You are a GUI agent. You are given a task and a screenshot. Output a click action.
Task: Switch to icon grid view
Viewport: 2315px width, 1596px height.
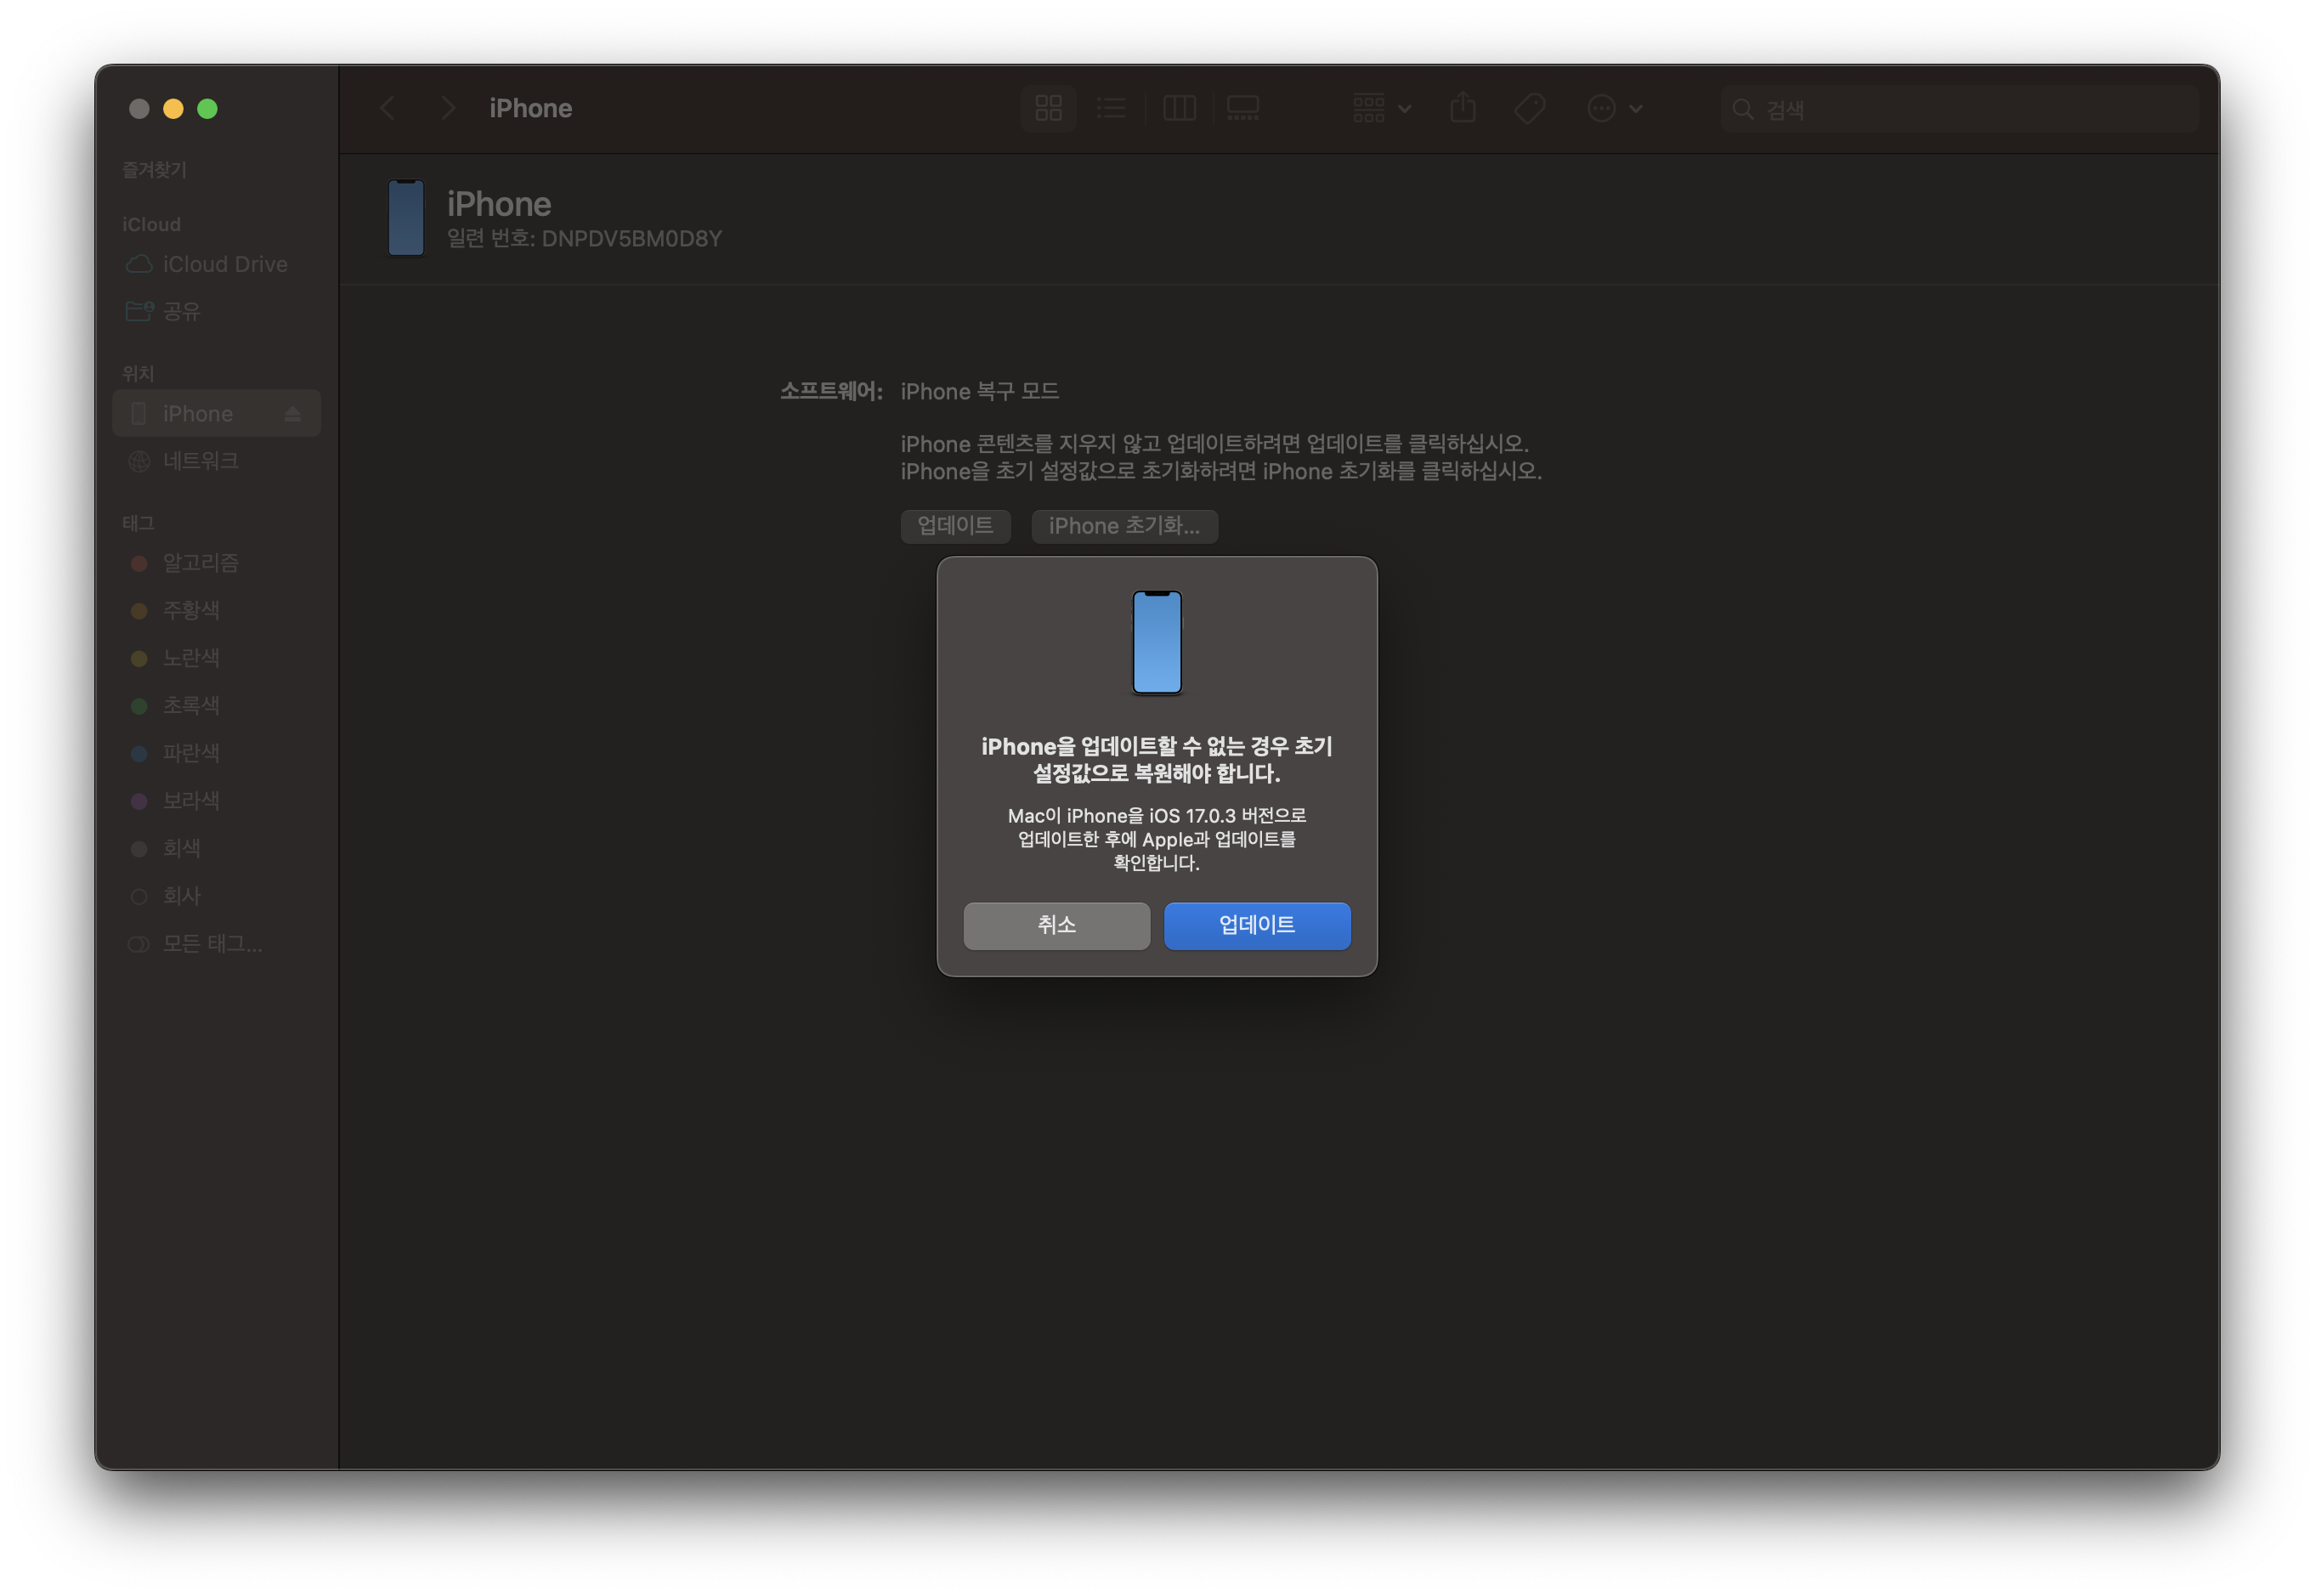(1048, 108)
